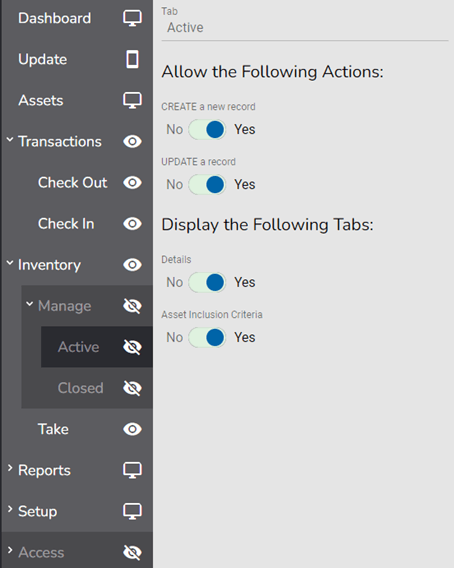This screenshot has height=568, width=454.
Task: Expand the Setup section chevron
Action: (x=10, y=509)
